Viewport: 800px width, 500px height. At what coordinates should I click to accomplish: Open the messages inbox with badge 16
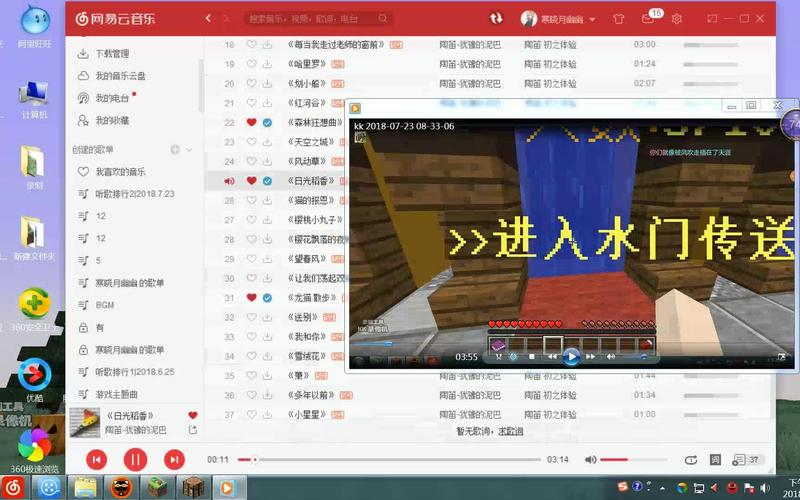point(648,19)
